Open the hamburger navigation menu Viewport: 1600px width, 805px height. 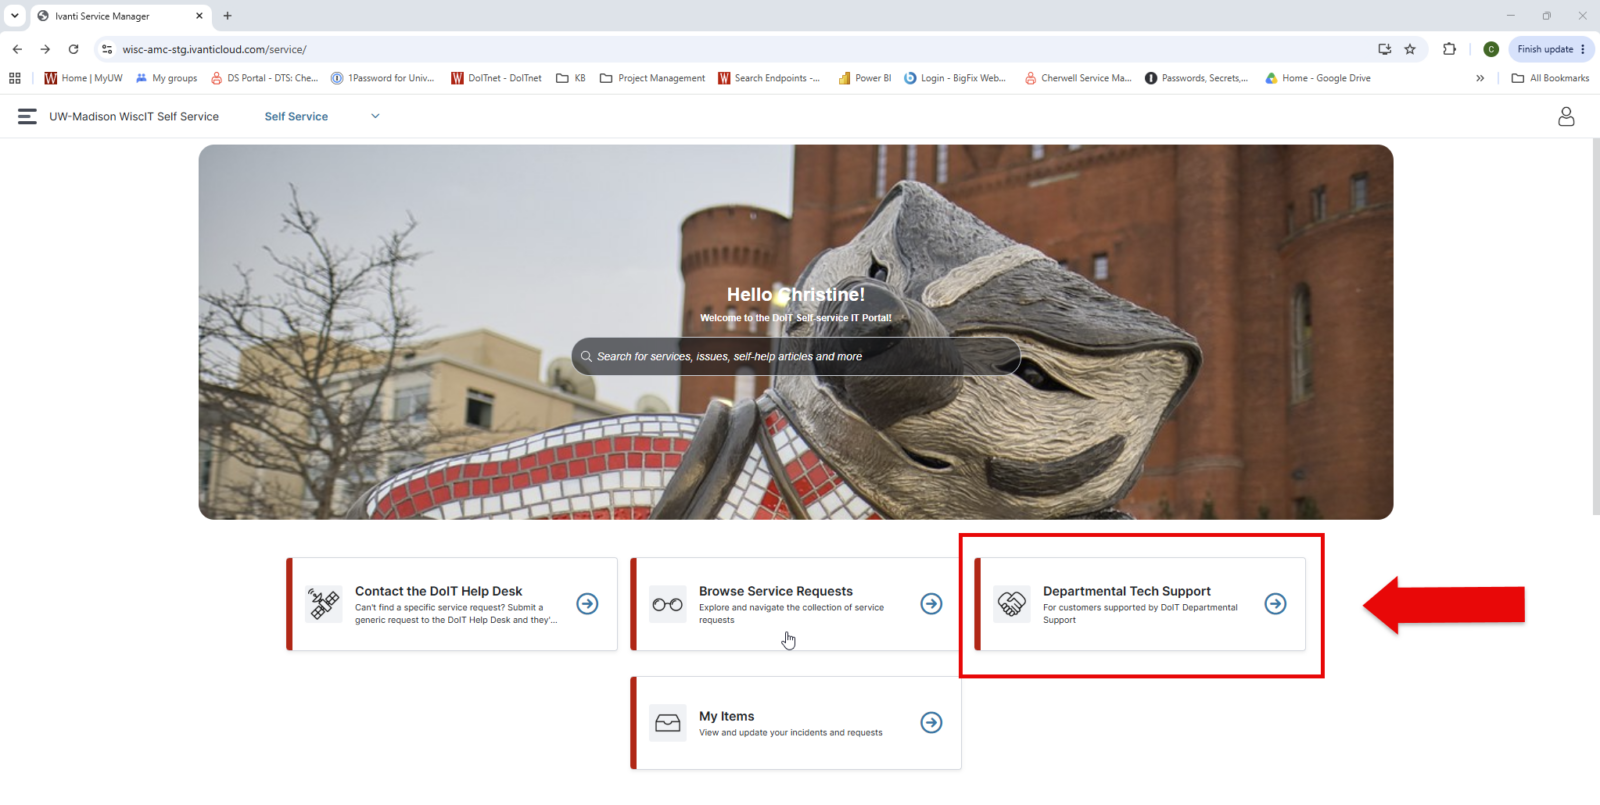click(27, 117)
